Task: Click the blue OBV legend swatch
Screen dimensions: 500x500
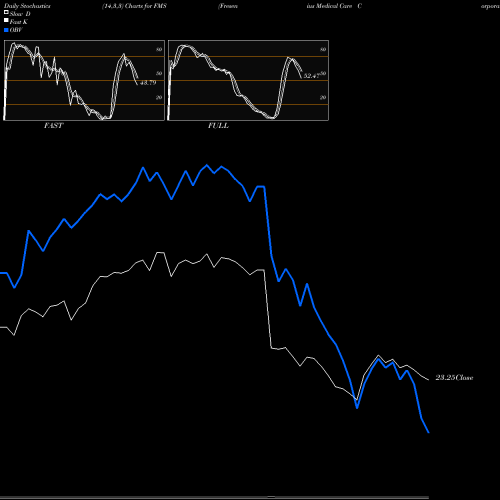Action: click(6, 30)
